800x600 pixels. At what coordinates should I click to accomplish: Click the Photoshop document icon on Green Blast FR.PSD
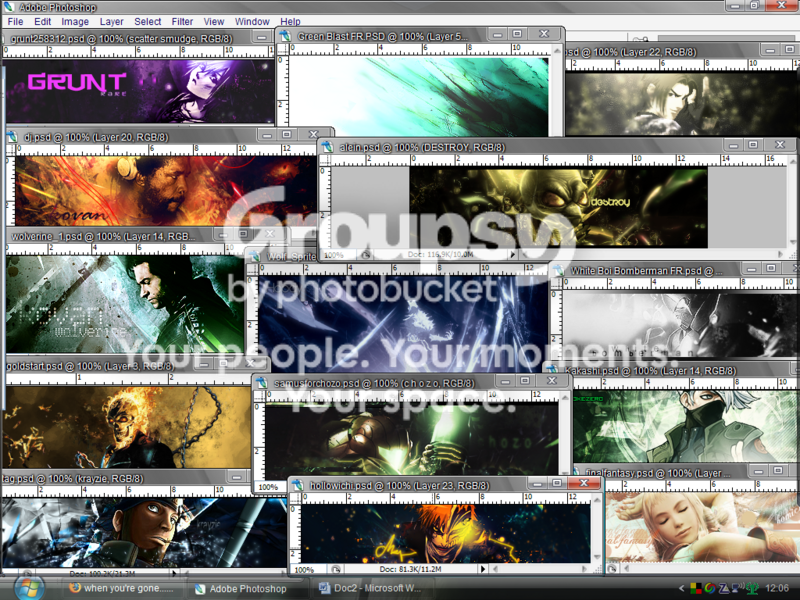point(285,36)
